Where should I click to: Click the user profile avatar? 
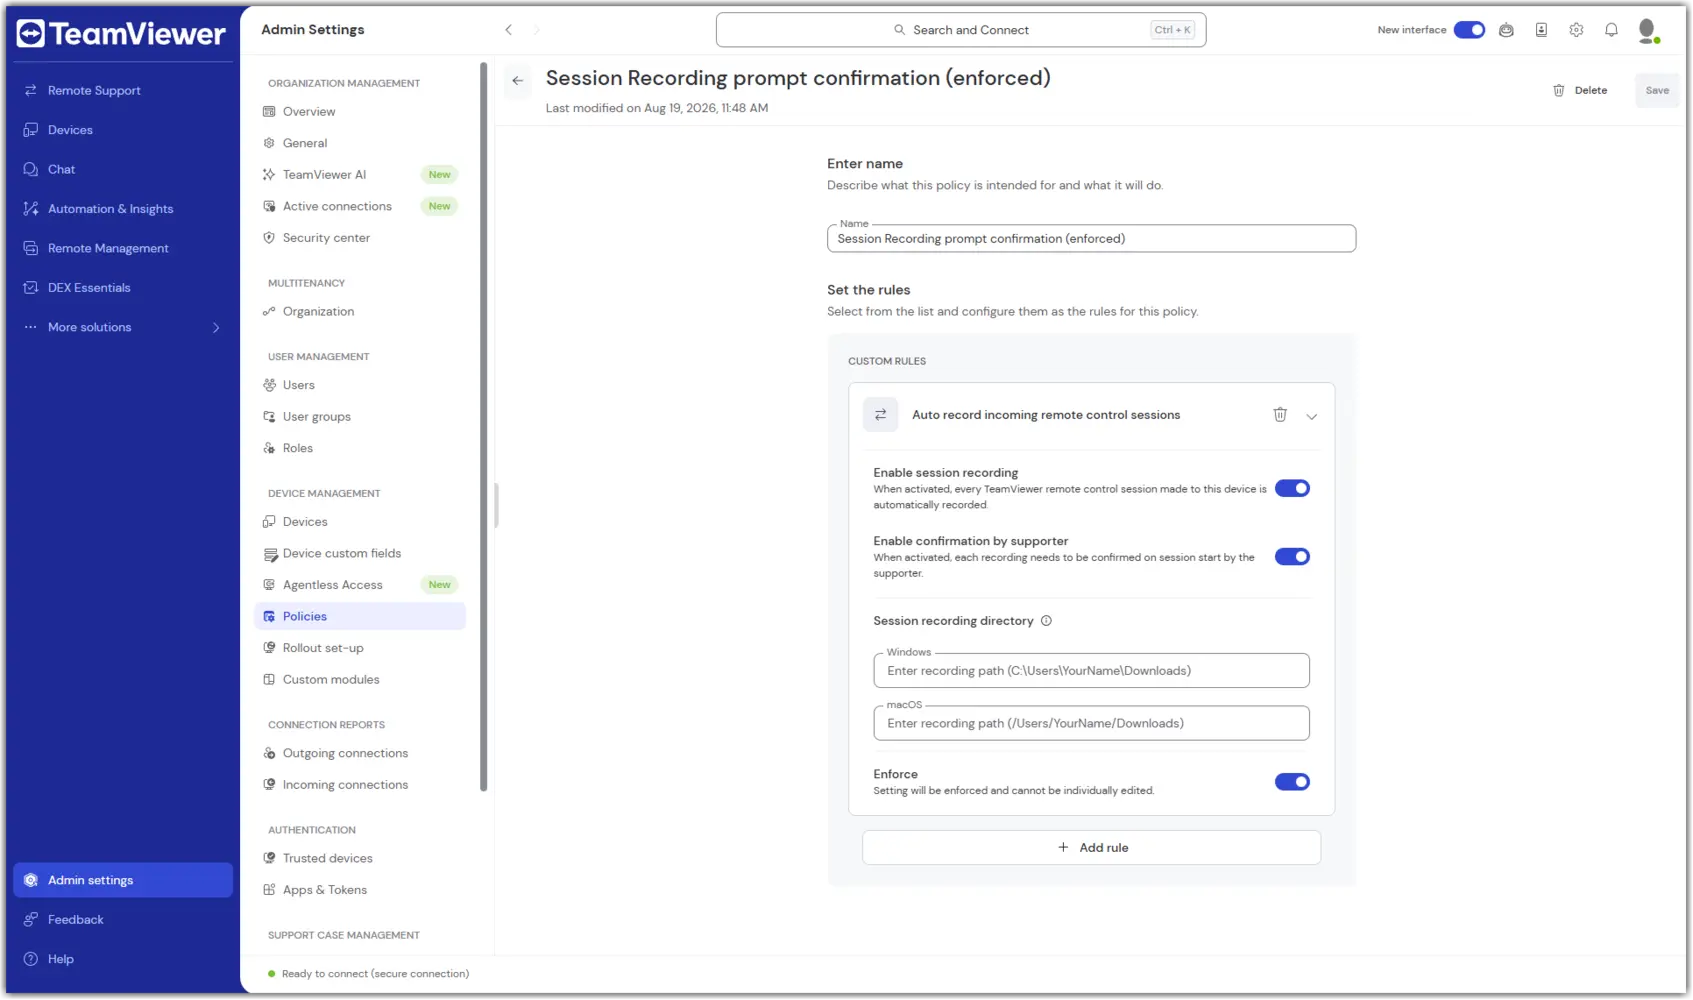click(1648, 31)
